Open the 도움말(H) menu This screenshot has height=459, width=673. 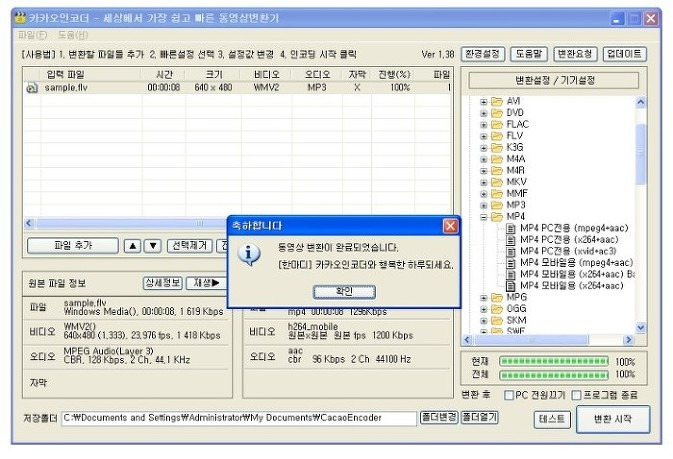(x=73, y=35)
